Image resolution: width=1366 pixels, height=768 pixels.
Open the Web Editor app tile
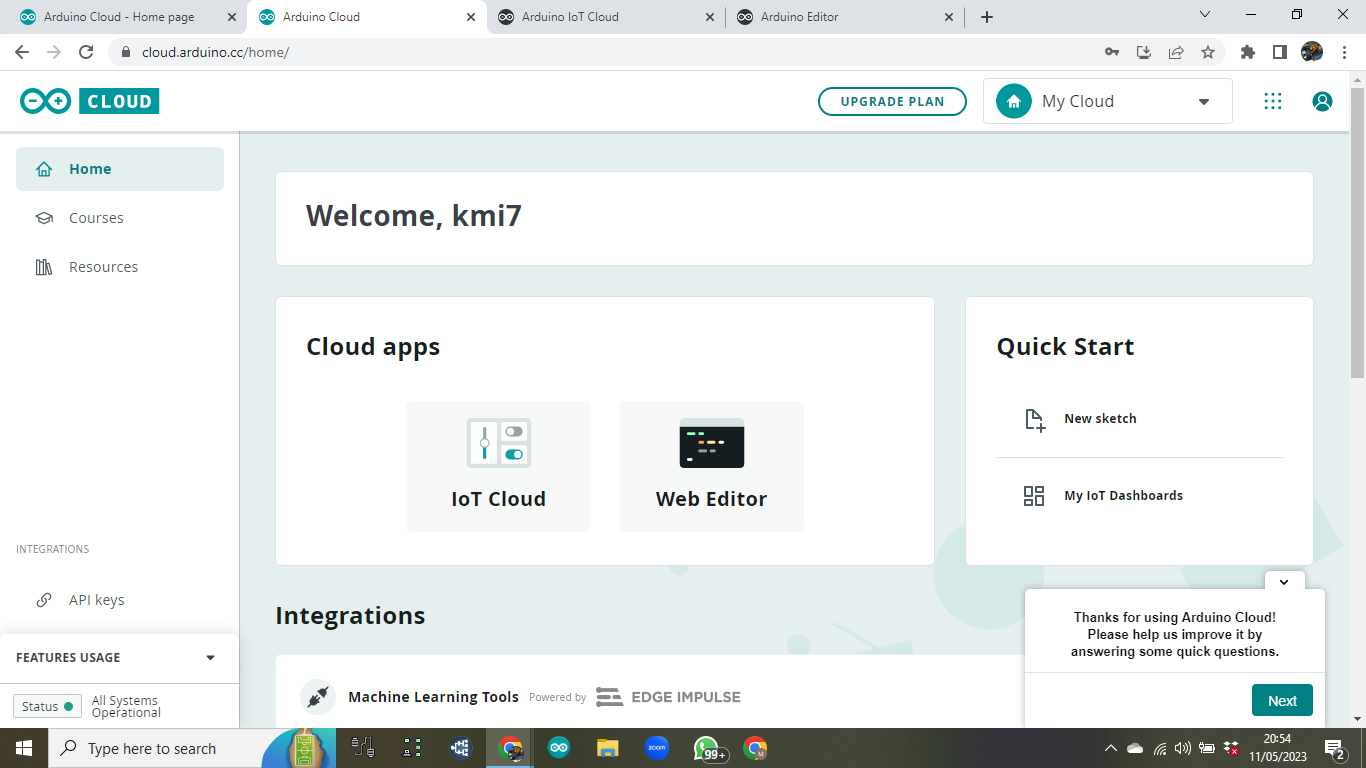711,466
